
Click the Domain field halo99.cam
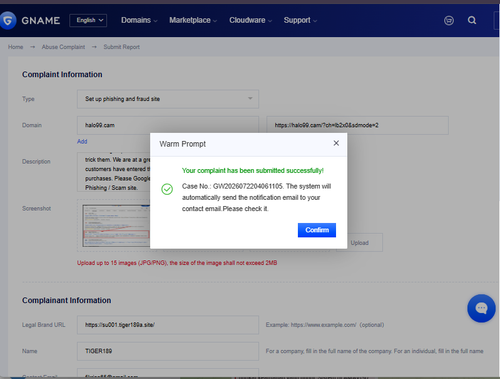[x=168, y=125]
